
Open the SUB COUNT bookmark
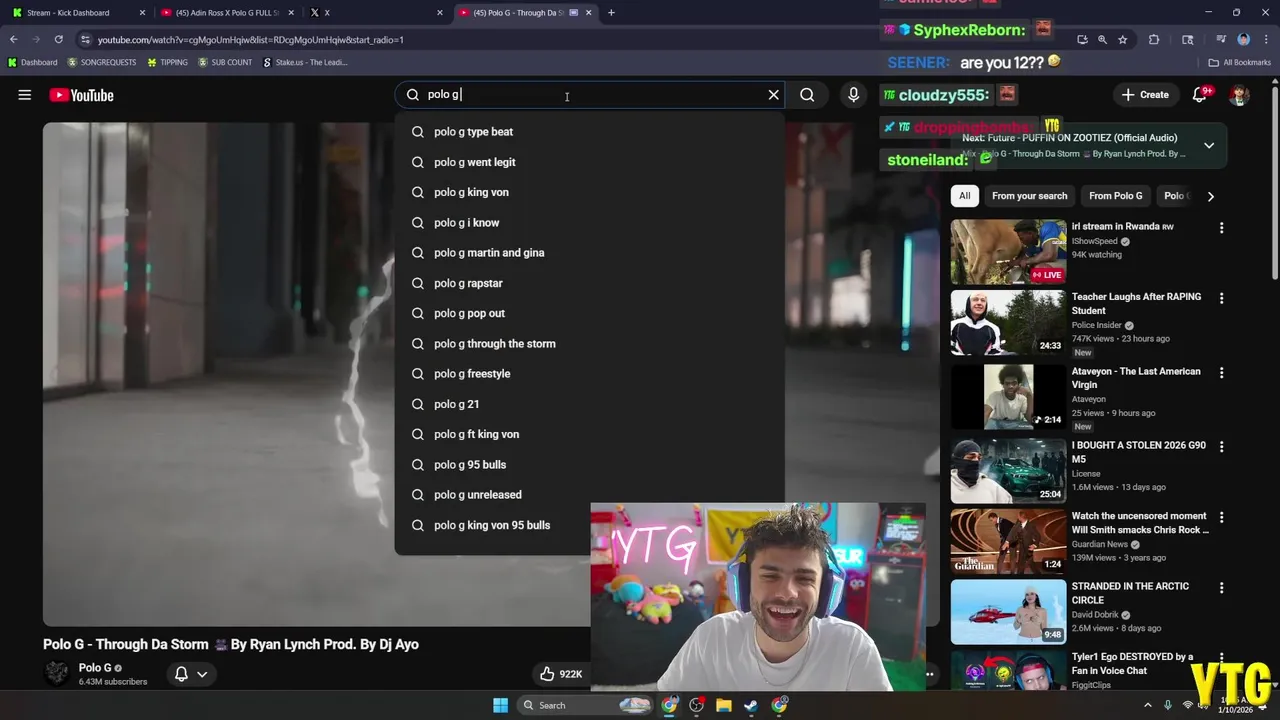tap(225, 62)
